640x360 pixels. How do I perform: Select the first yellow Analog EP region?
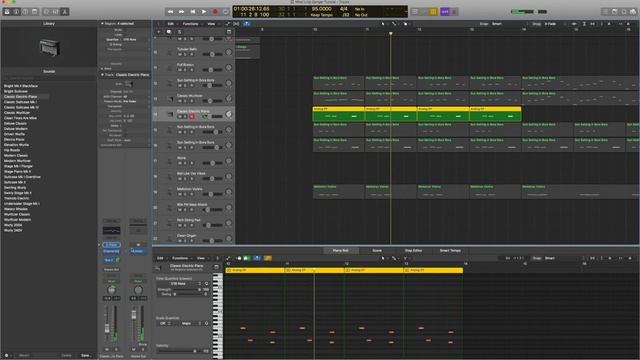338,114
